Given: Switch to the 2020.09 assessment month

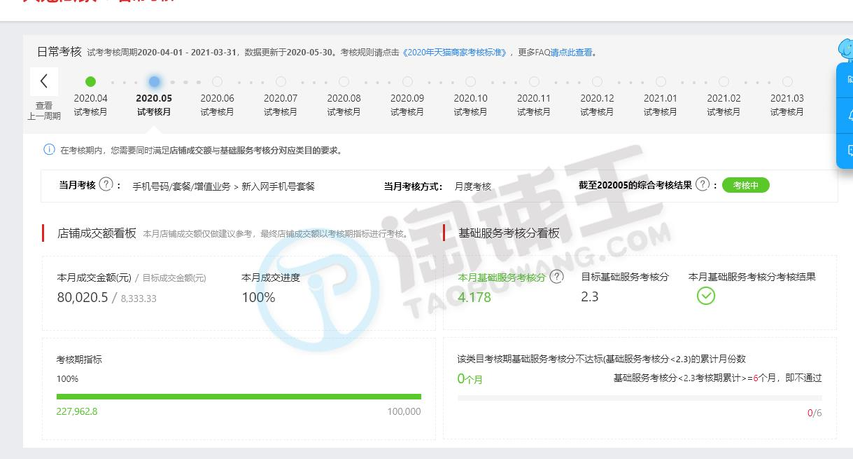Looking at the screenshot, I should [407, 104].
